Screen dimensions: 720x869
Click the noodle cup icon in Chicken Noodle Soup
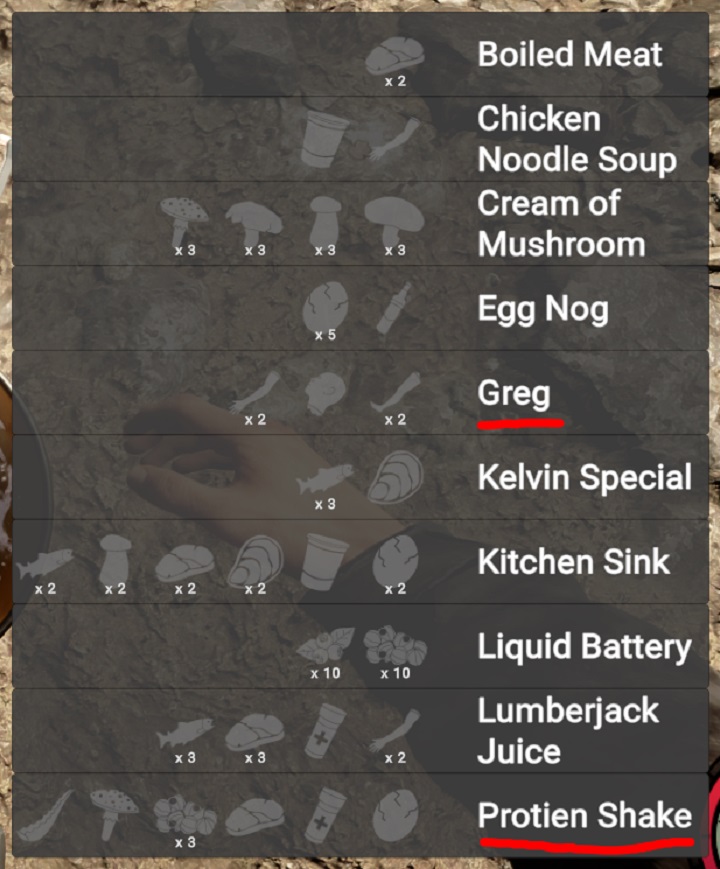tap(324, 139)
